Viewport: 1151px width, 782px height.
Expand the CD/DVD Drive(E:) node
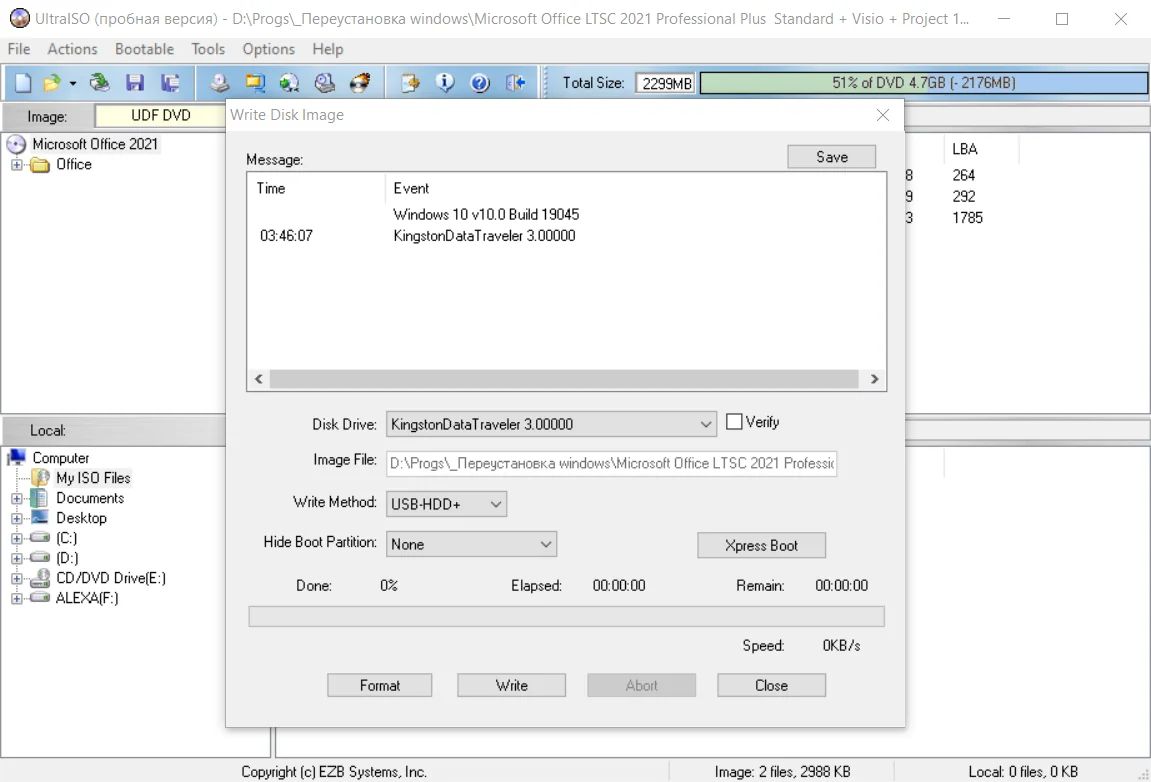coord(16,579)
